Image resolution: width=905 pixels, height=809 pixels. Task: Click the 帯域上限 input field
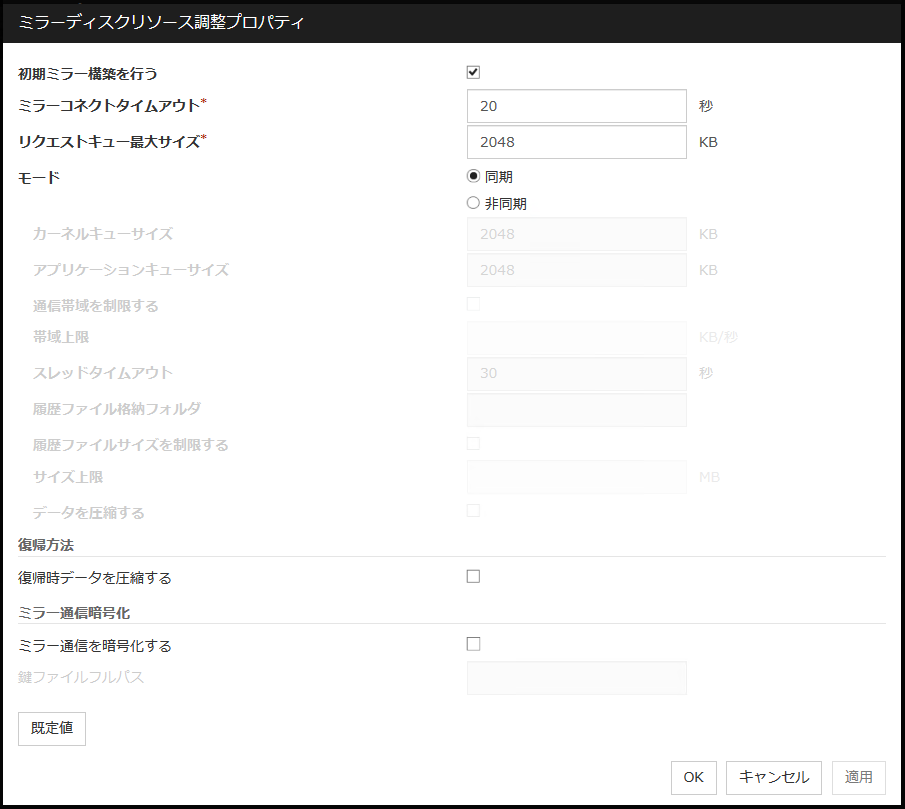click(576, 338)
